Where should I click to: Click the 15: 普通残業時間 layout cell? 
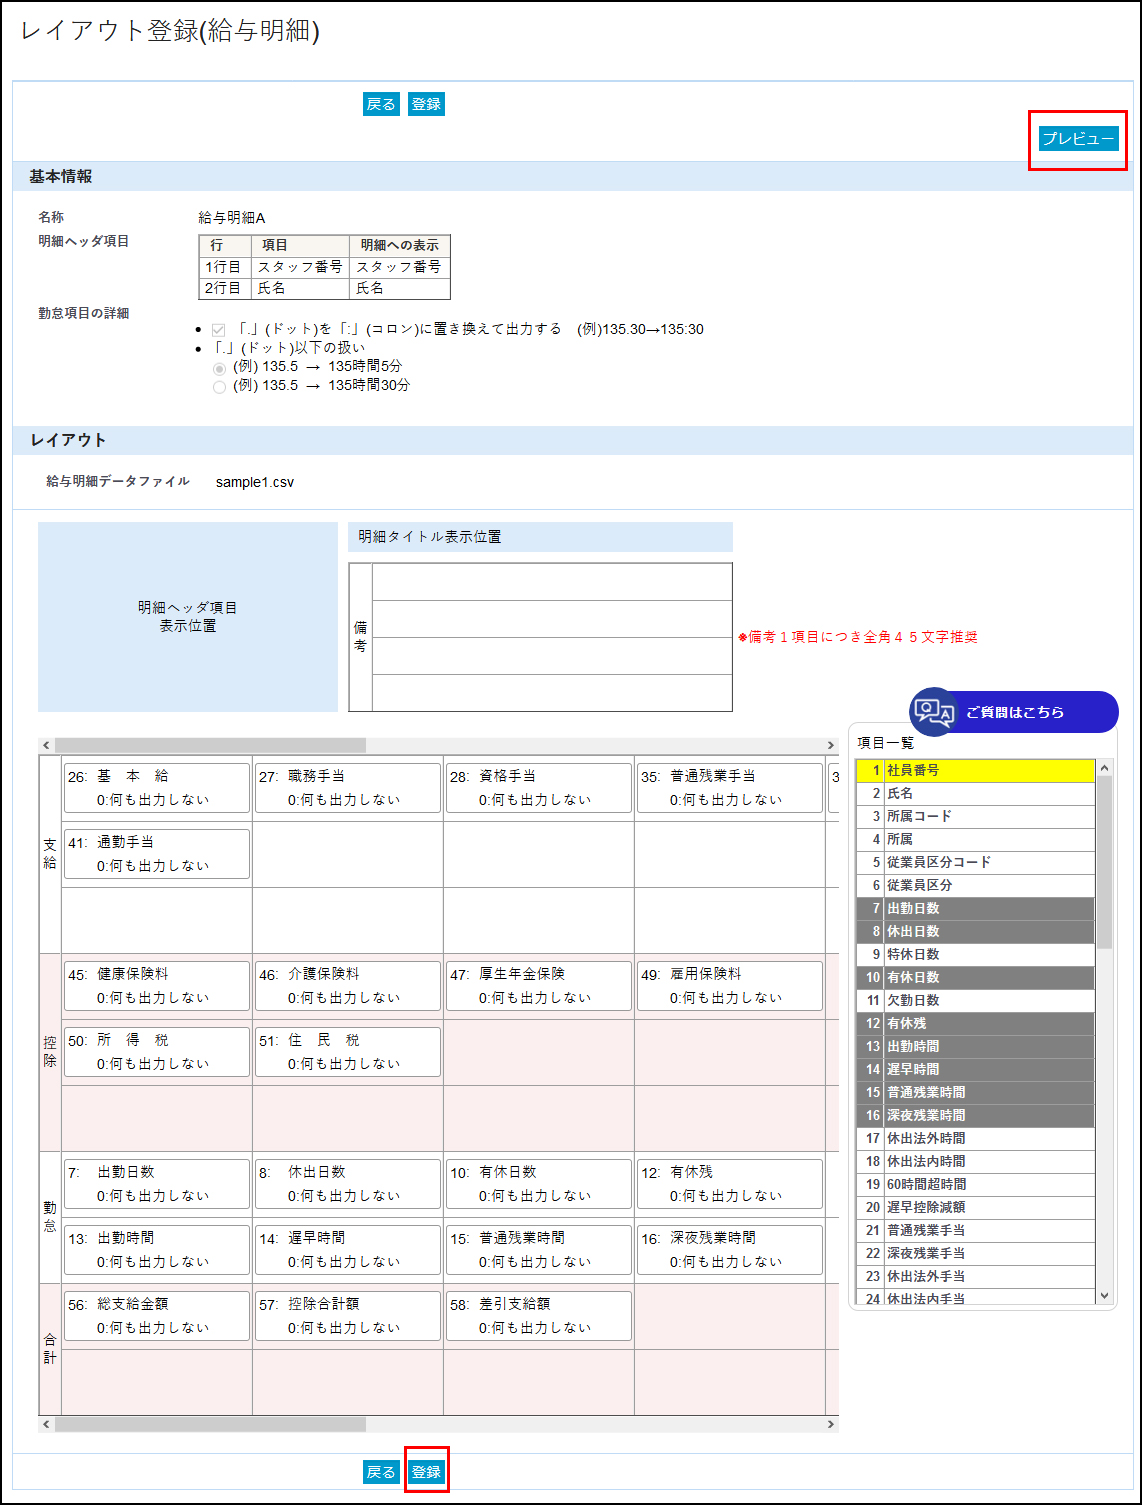(x=539, y=1250)
